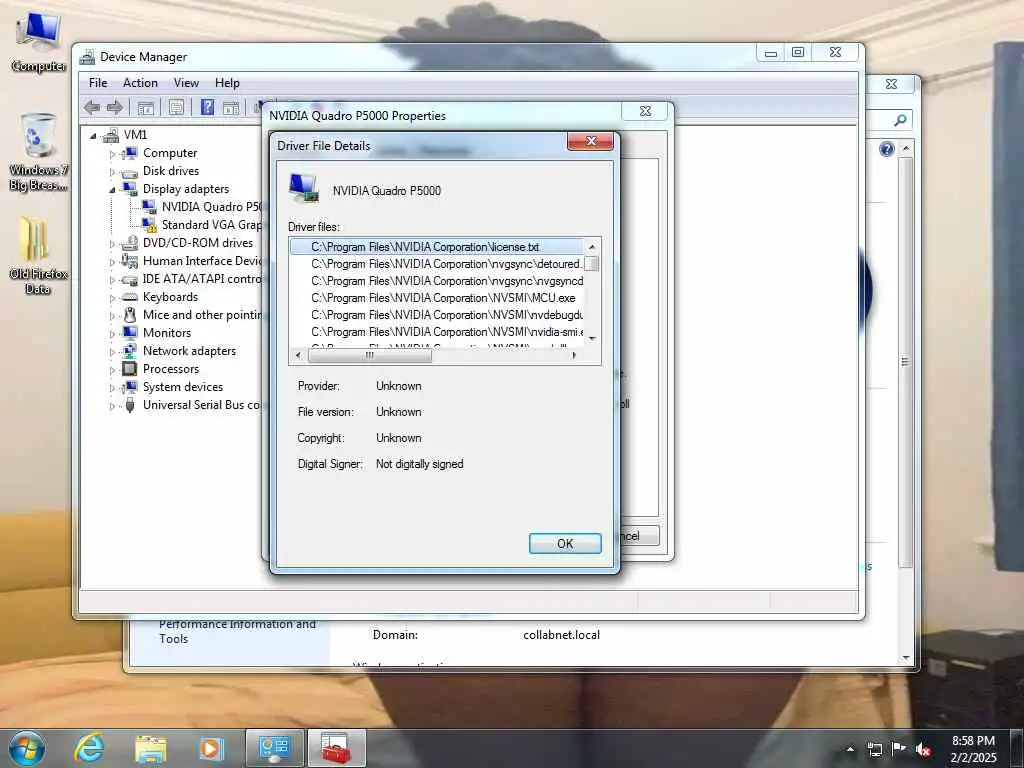Close the NVIDIA Quadro P5000 Properties window
1024x768 pixels.
pyautogui.click(x=645, y=111)
